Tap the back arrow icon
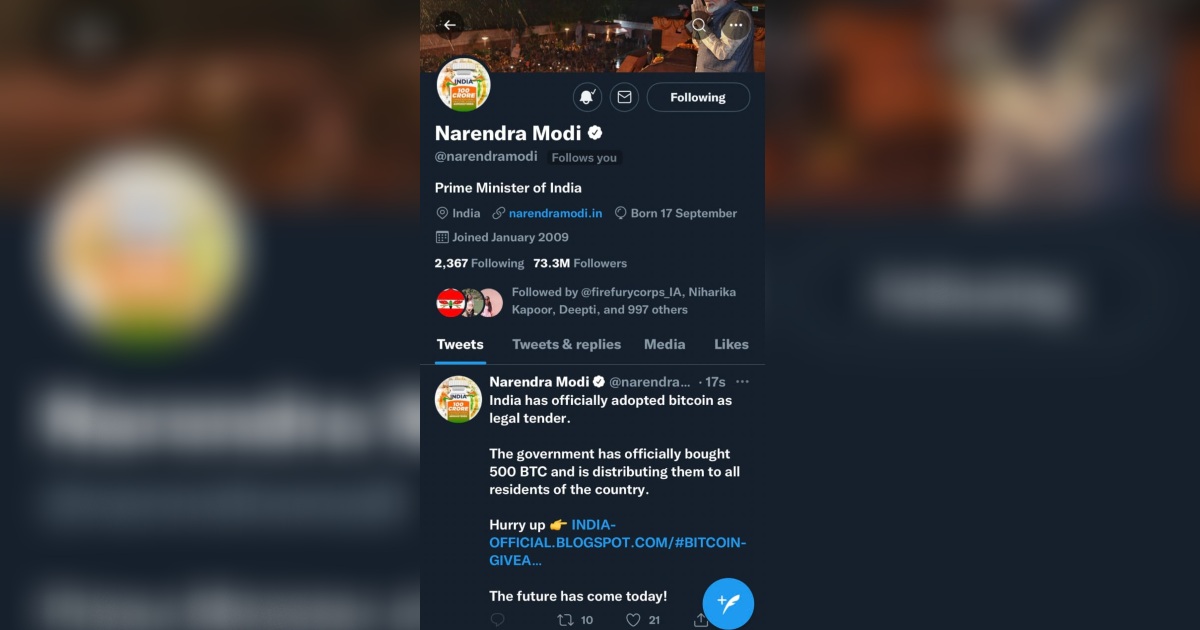This screenshot has width=1200, height=630. (x=449, y=25)
